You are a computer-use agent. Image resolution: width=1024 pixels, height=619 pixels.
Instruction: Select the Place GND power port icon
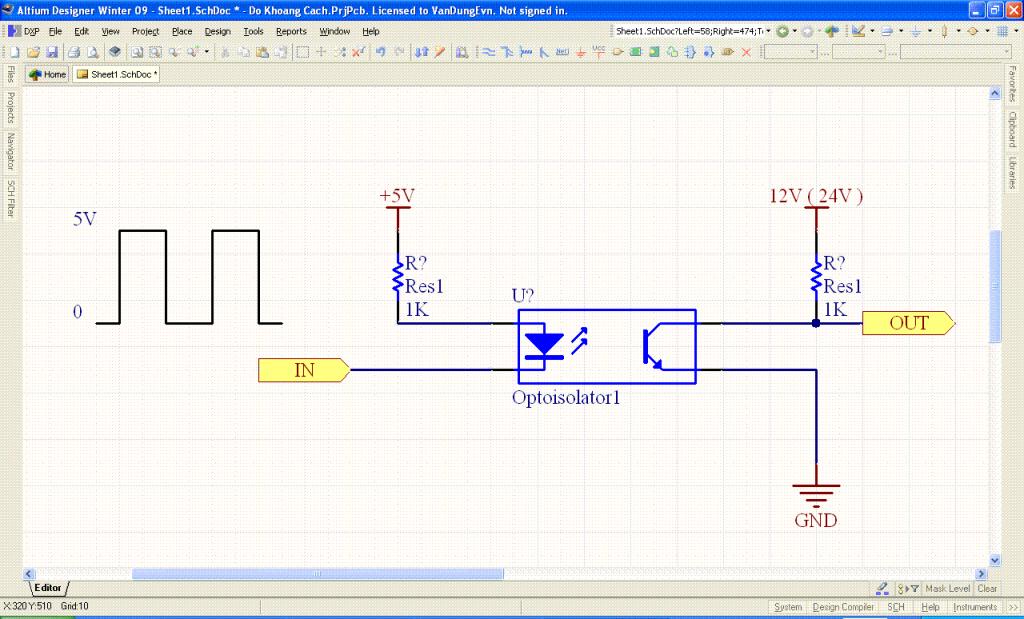(x=582, y=51)
